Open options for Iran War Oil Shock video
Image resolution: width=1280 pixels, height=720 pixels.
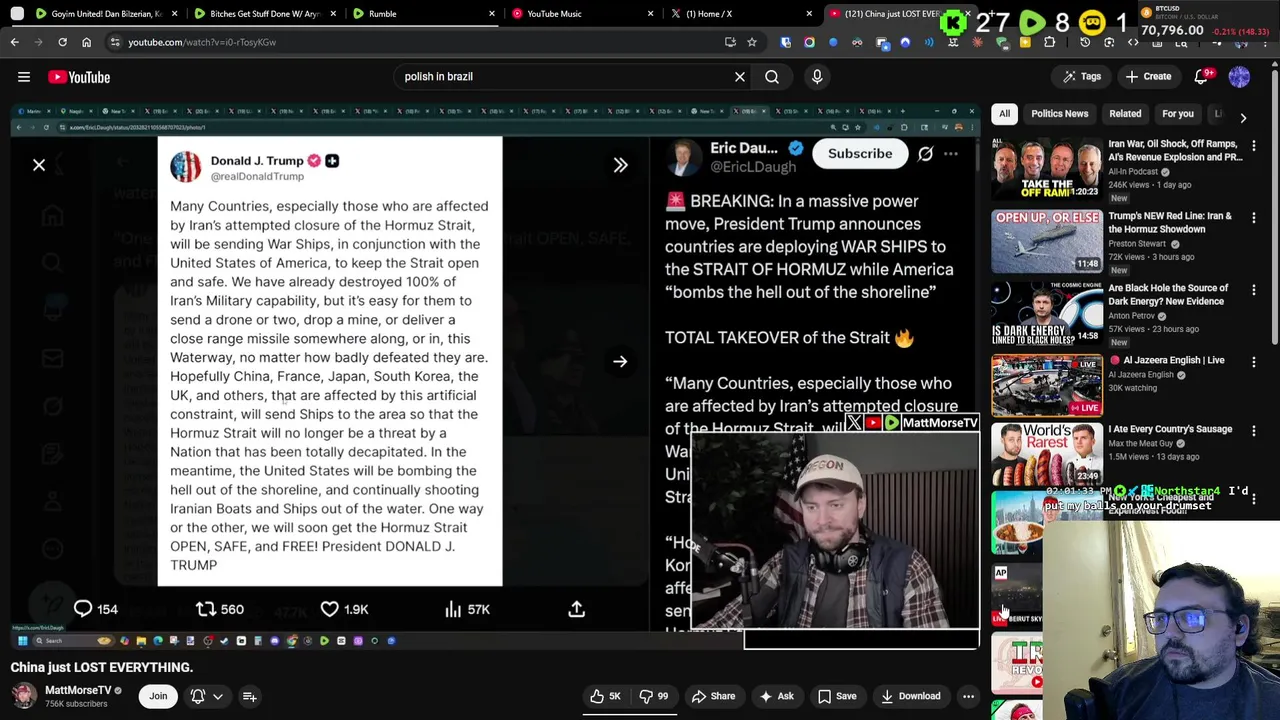tap(1254, 146)
